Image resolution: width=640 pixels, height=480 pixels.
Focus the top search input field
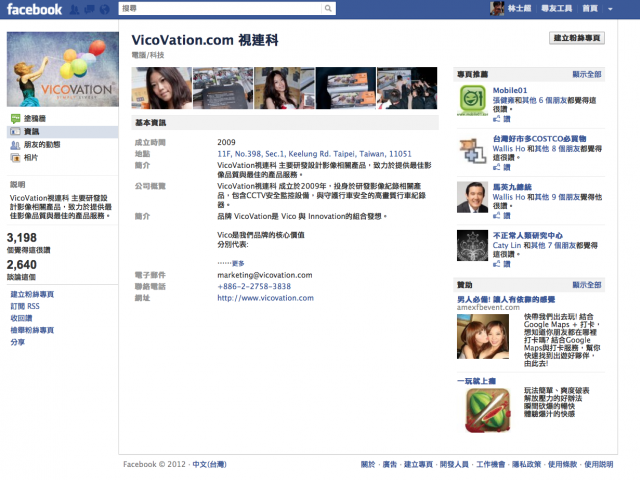(x=220, y=8)
